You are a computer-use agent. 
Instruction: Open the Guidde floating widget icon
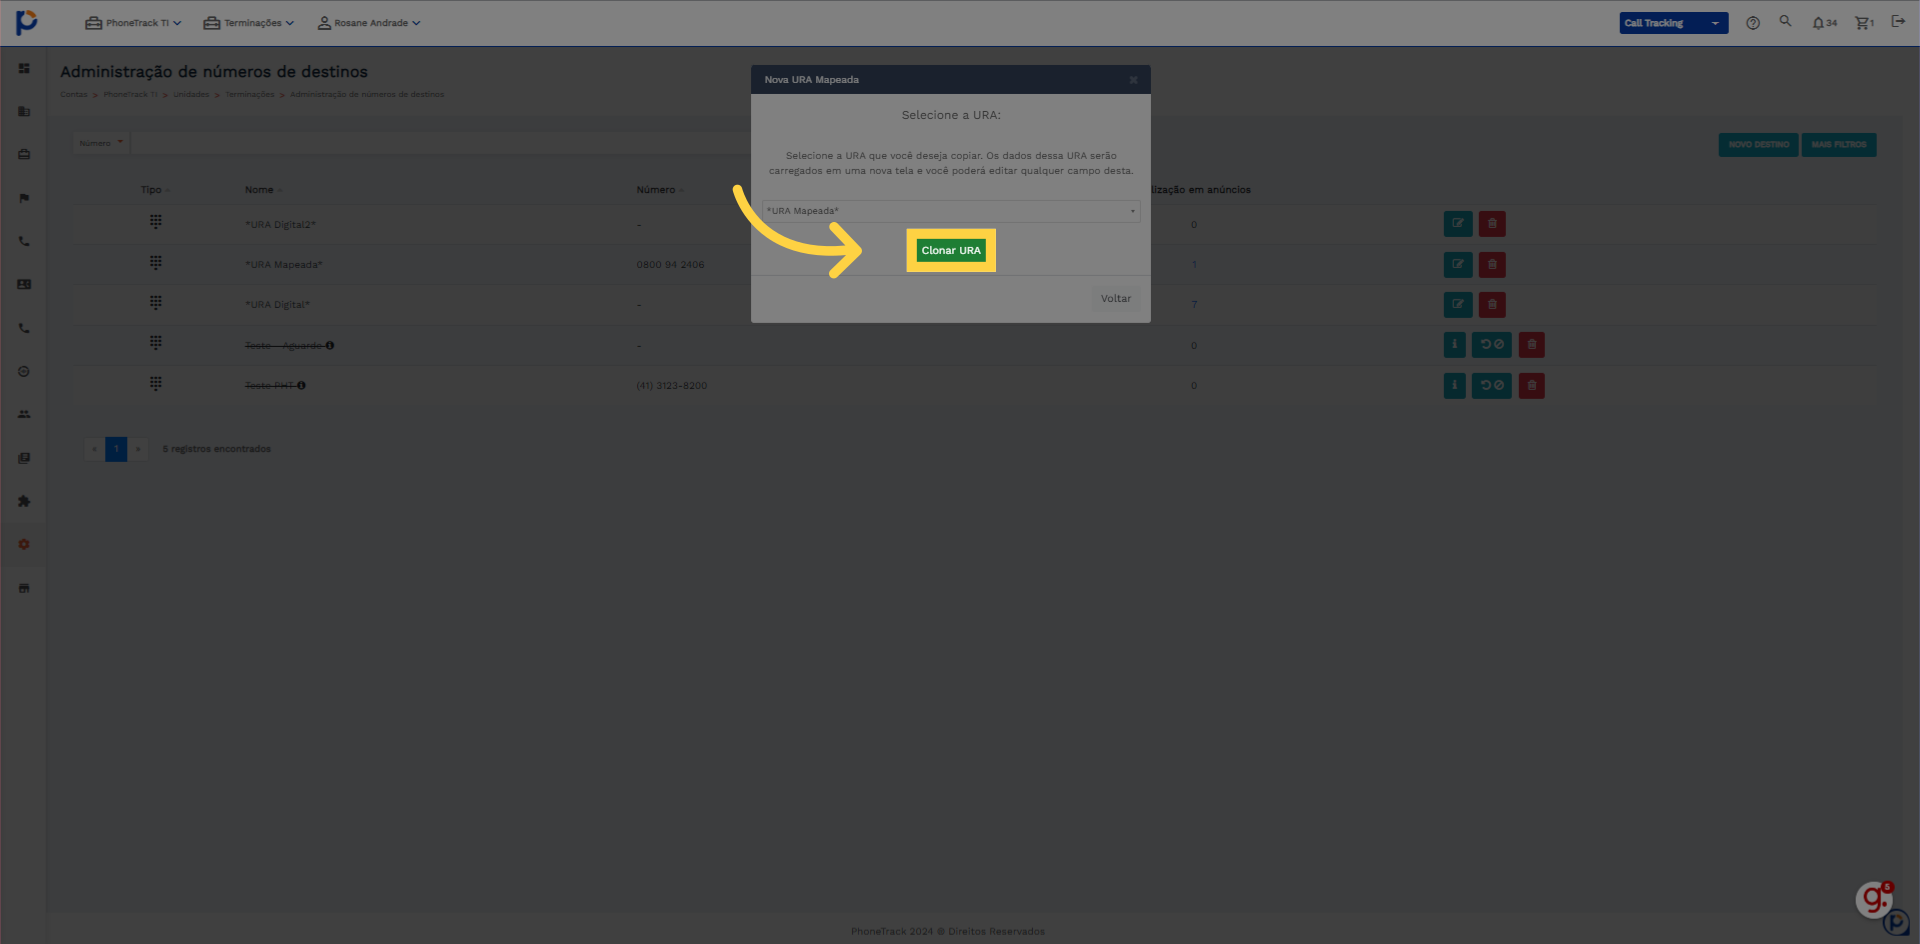[x=1875, y=899]
